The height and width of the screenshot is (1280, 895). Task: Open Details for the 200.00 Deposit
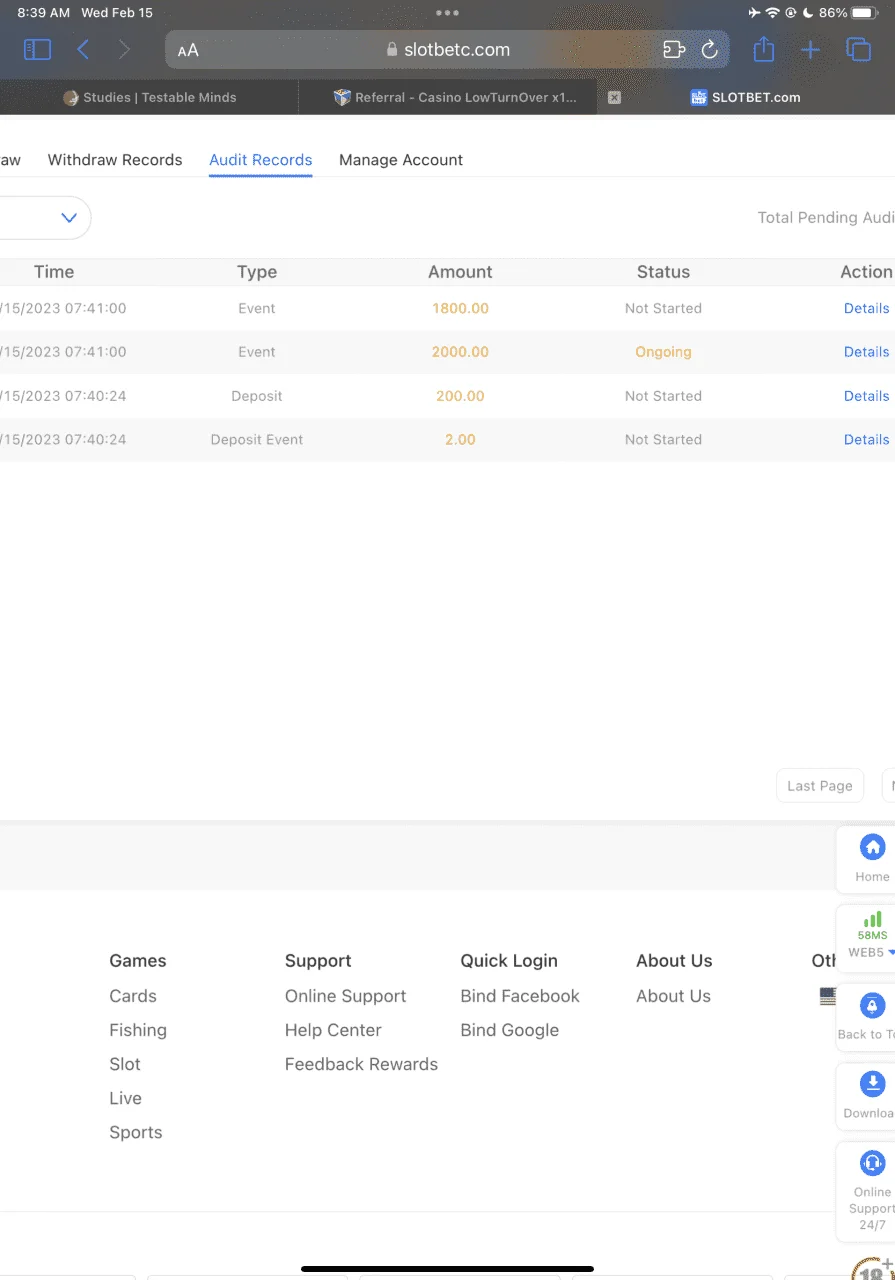(x=866, y=396)
